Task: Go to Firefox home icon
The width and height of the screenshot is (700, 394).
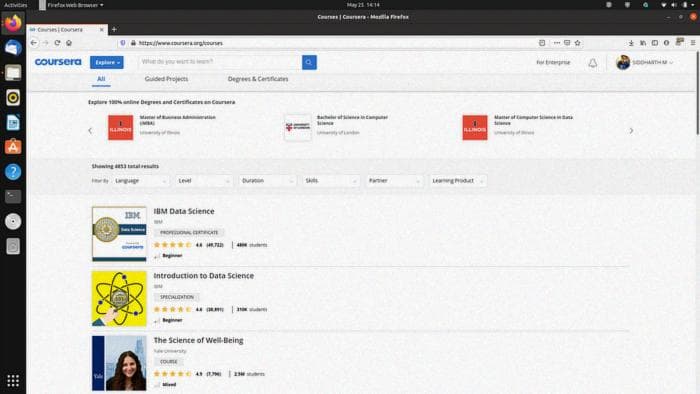Action: click(69, 43)
